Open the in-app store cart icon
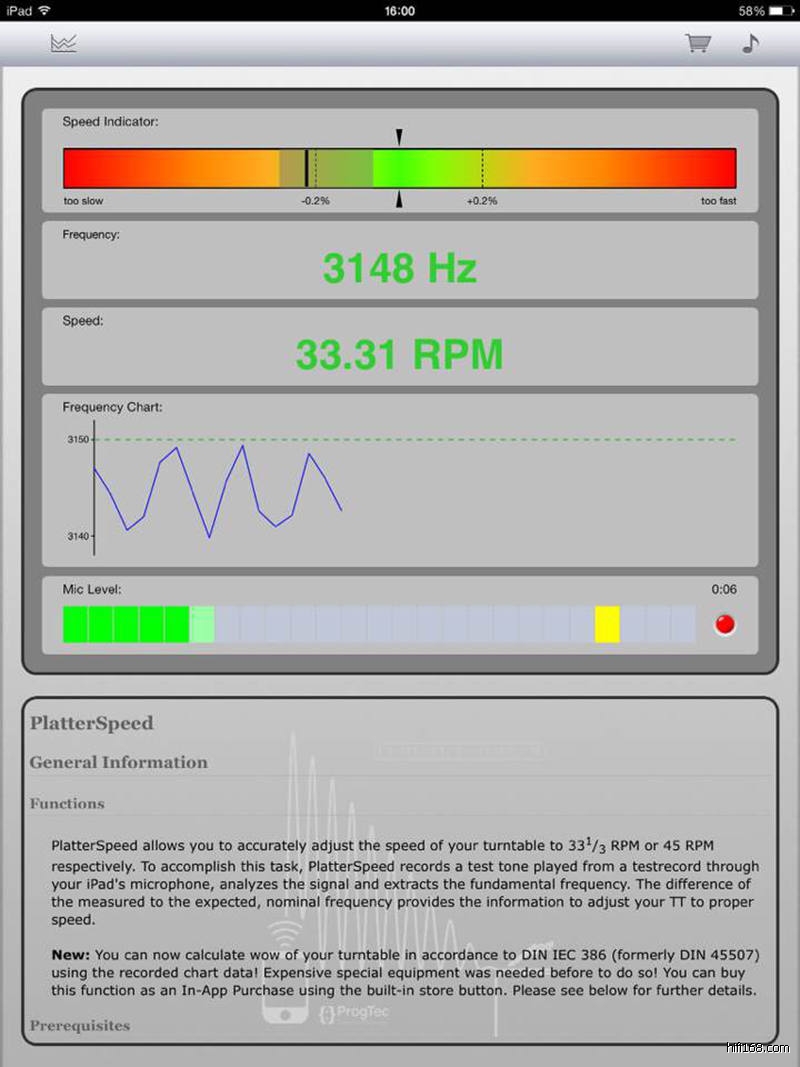This screenshot has width=800, height=1067. click(x=697, y=43)
